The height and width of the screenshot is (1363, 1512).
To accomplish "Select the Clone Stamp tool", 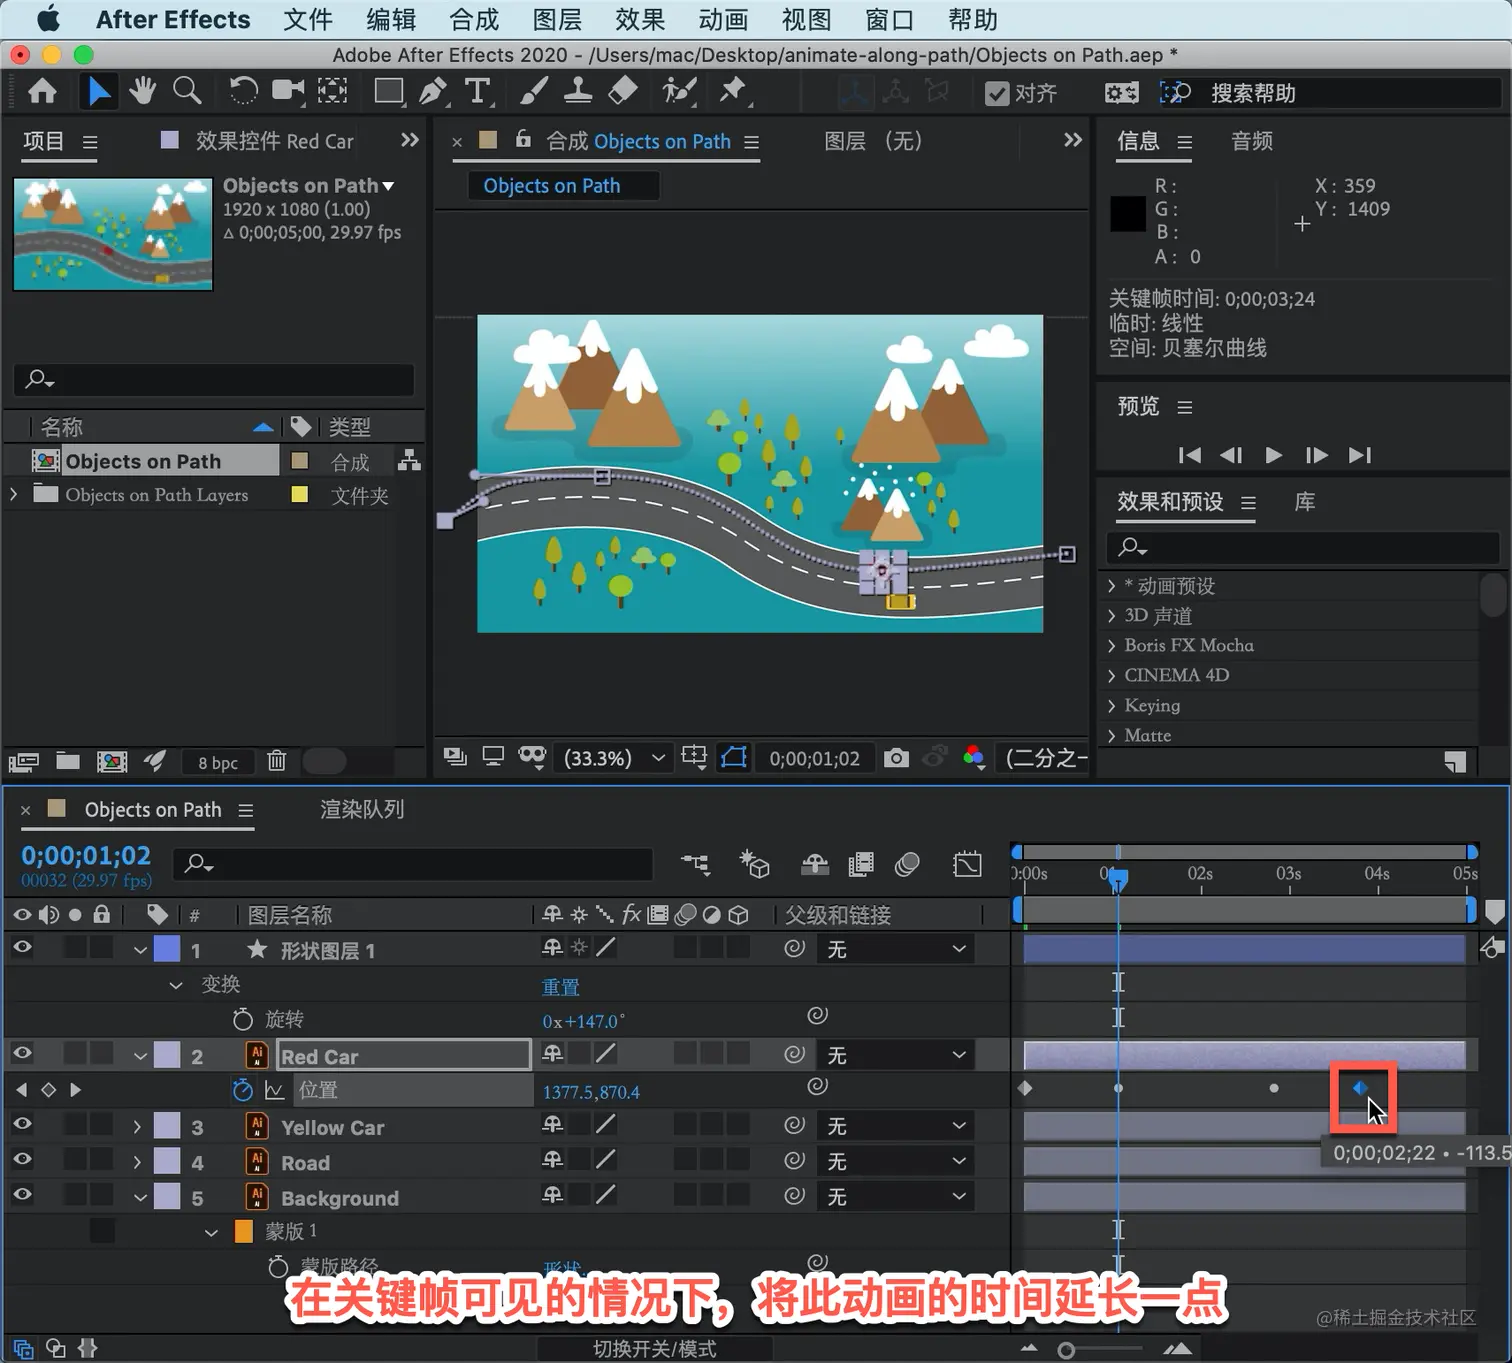I will tap(577, 91).
